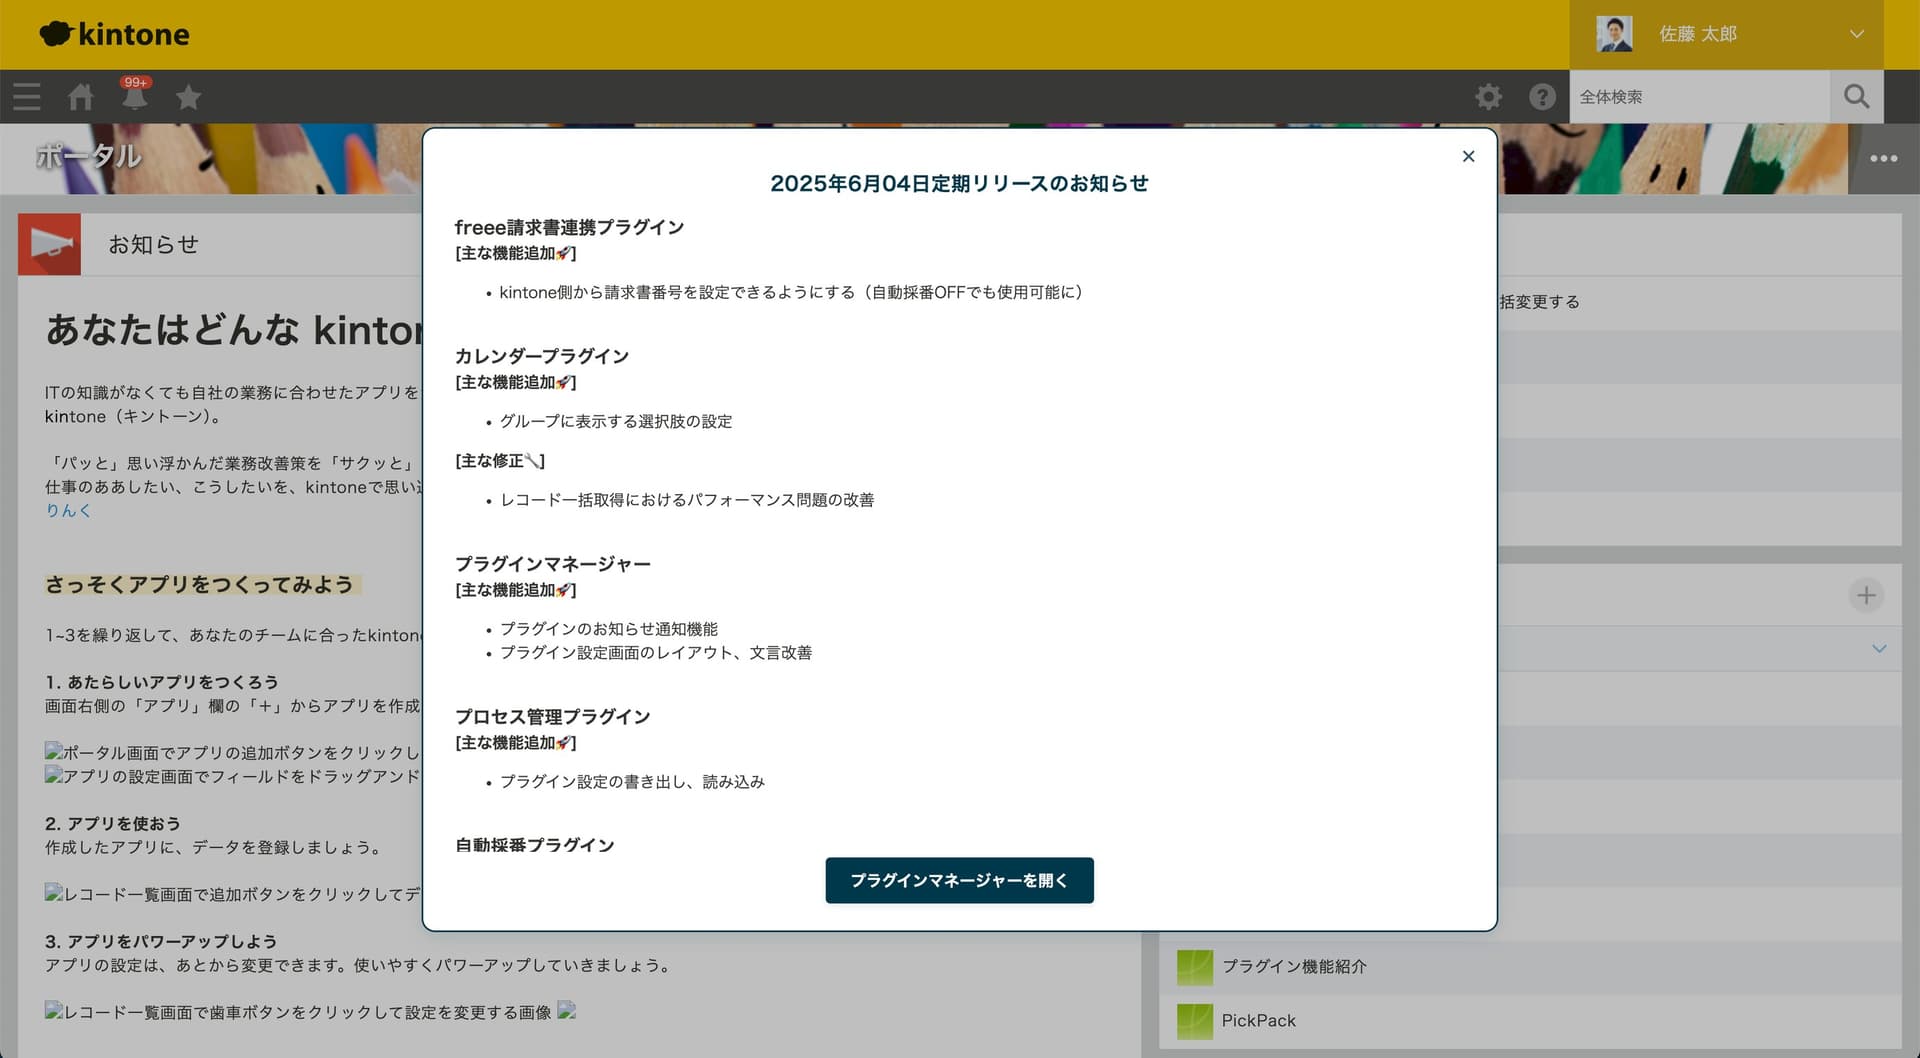Open the プラグイン機能紹介 app link
The height and width of the screenshot is (1058, 1920).
click(x=1294, y=966)
